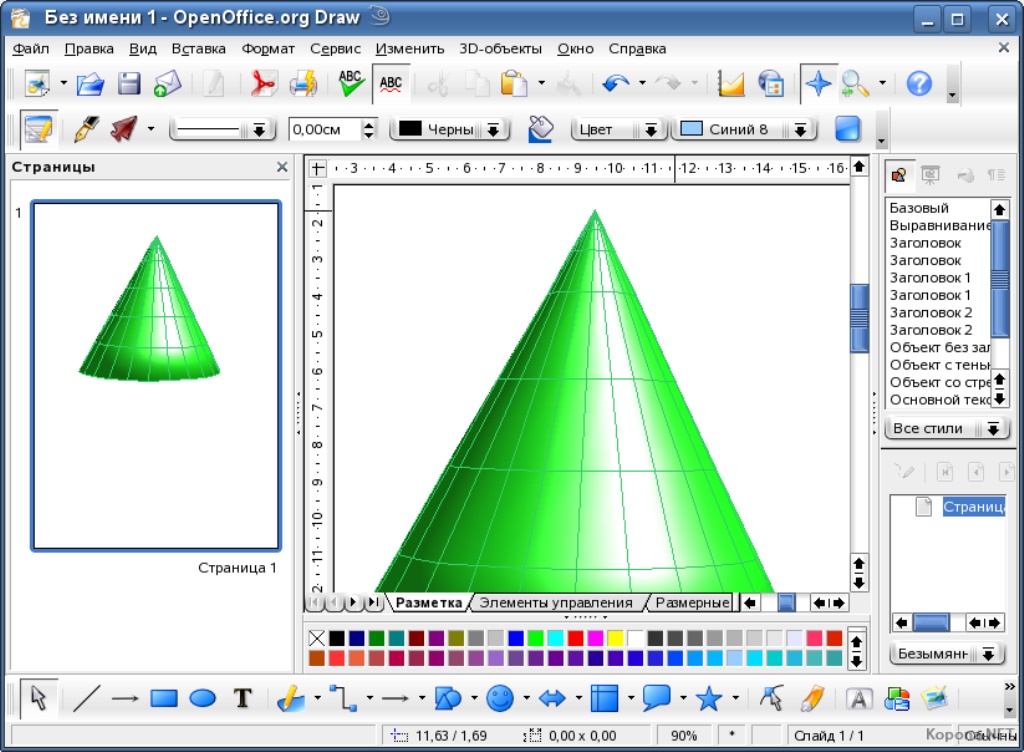Click the Paste clipboard icon
Screen dimensions: 1024x752
tap(514, 84)
